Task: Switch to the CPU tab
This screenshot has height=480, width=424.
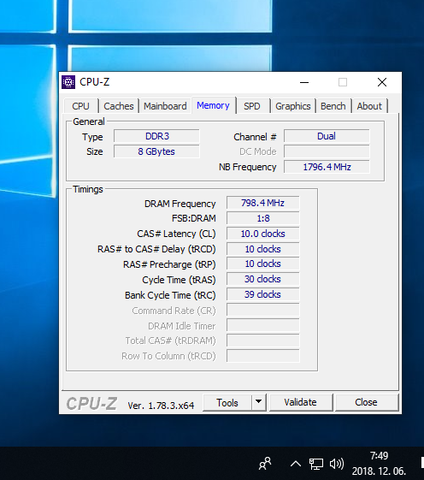Action: tap(81, 106)
